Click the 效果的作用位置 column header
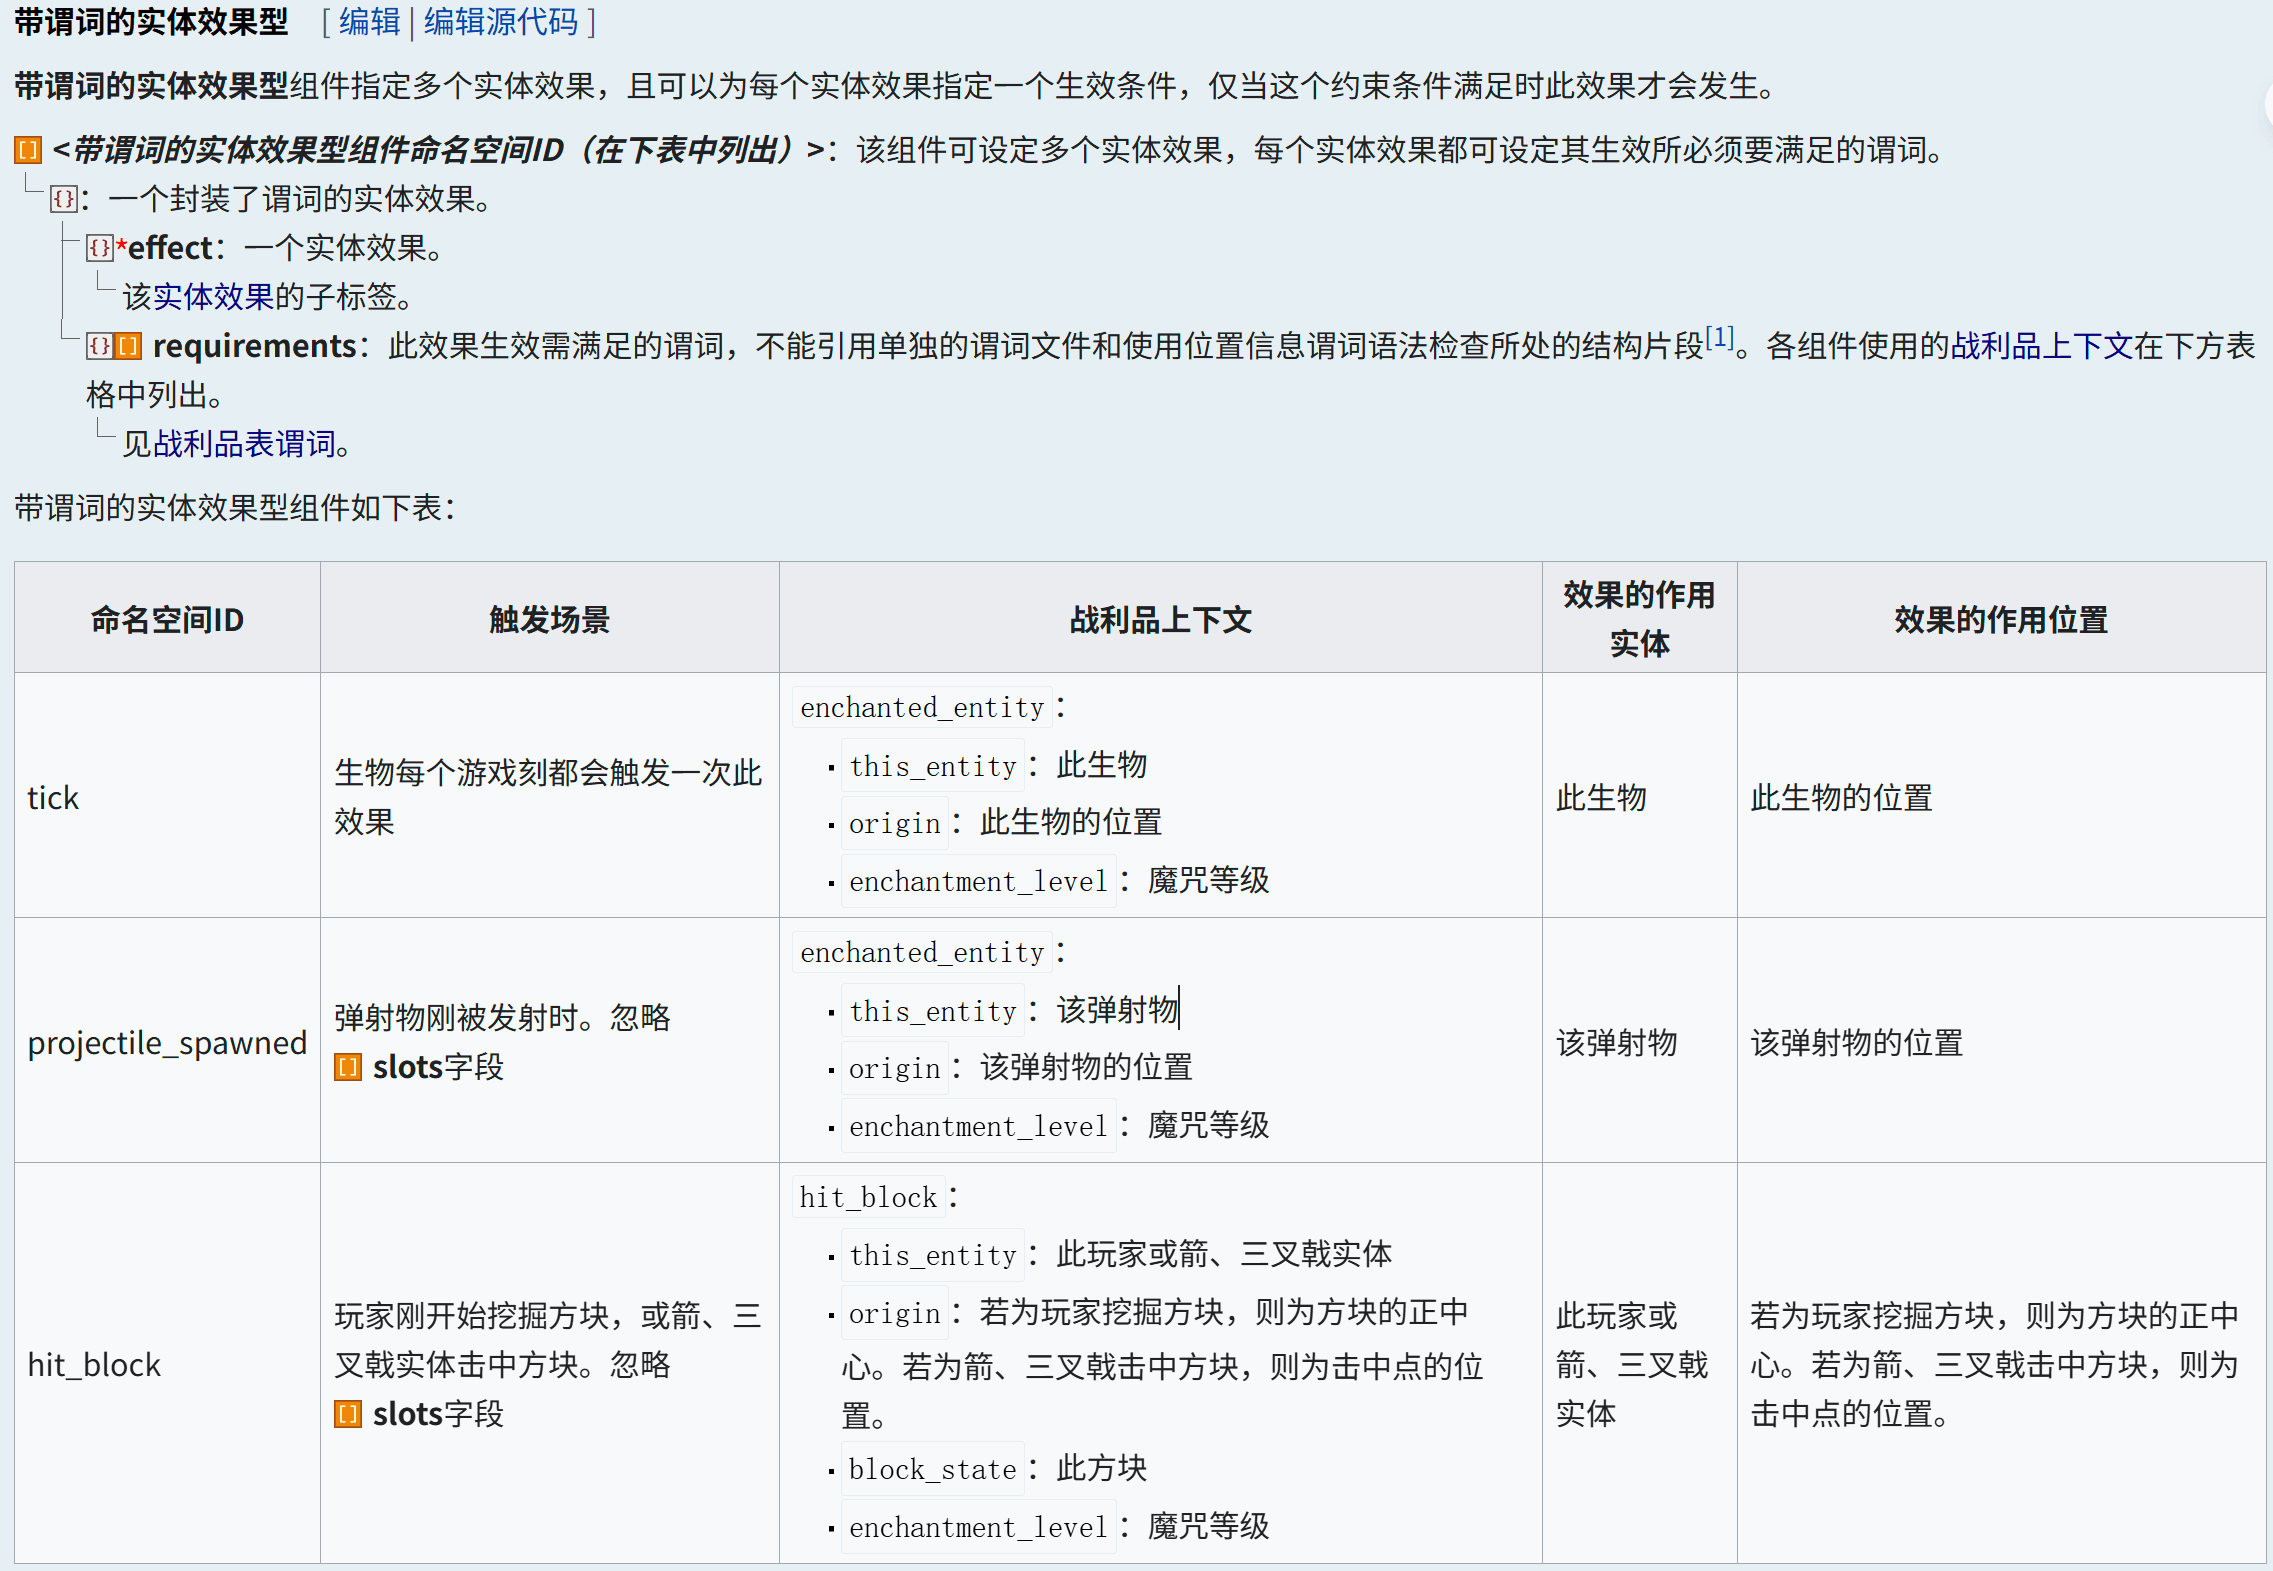The width and height of the screenshot is (2273, 1571). coord(2001,619)
